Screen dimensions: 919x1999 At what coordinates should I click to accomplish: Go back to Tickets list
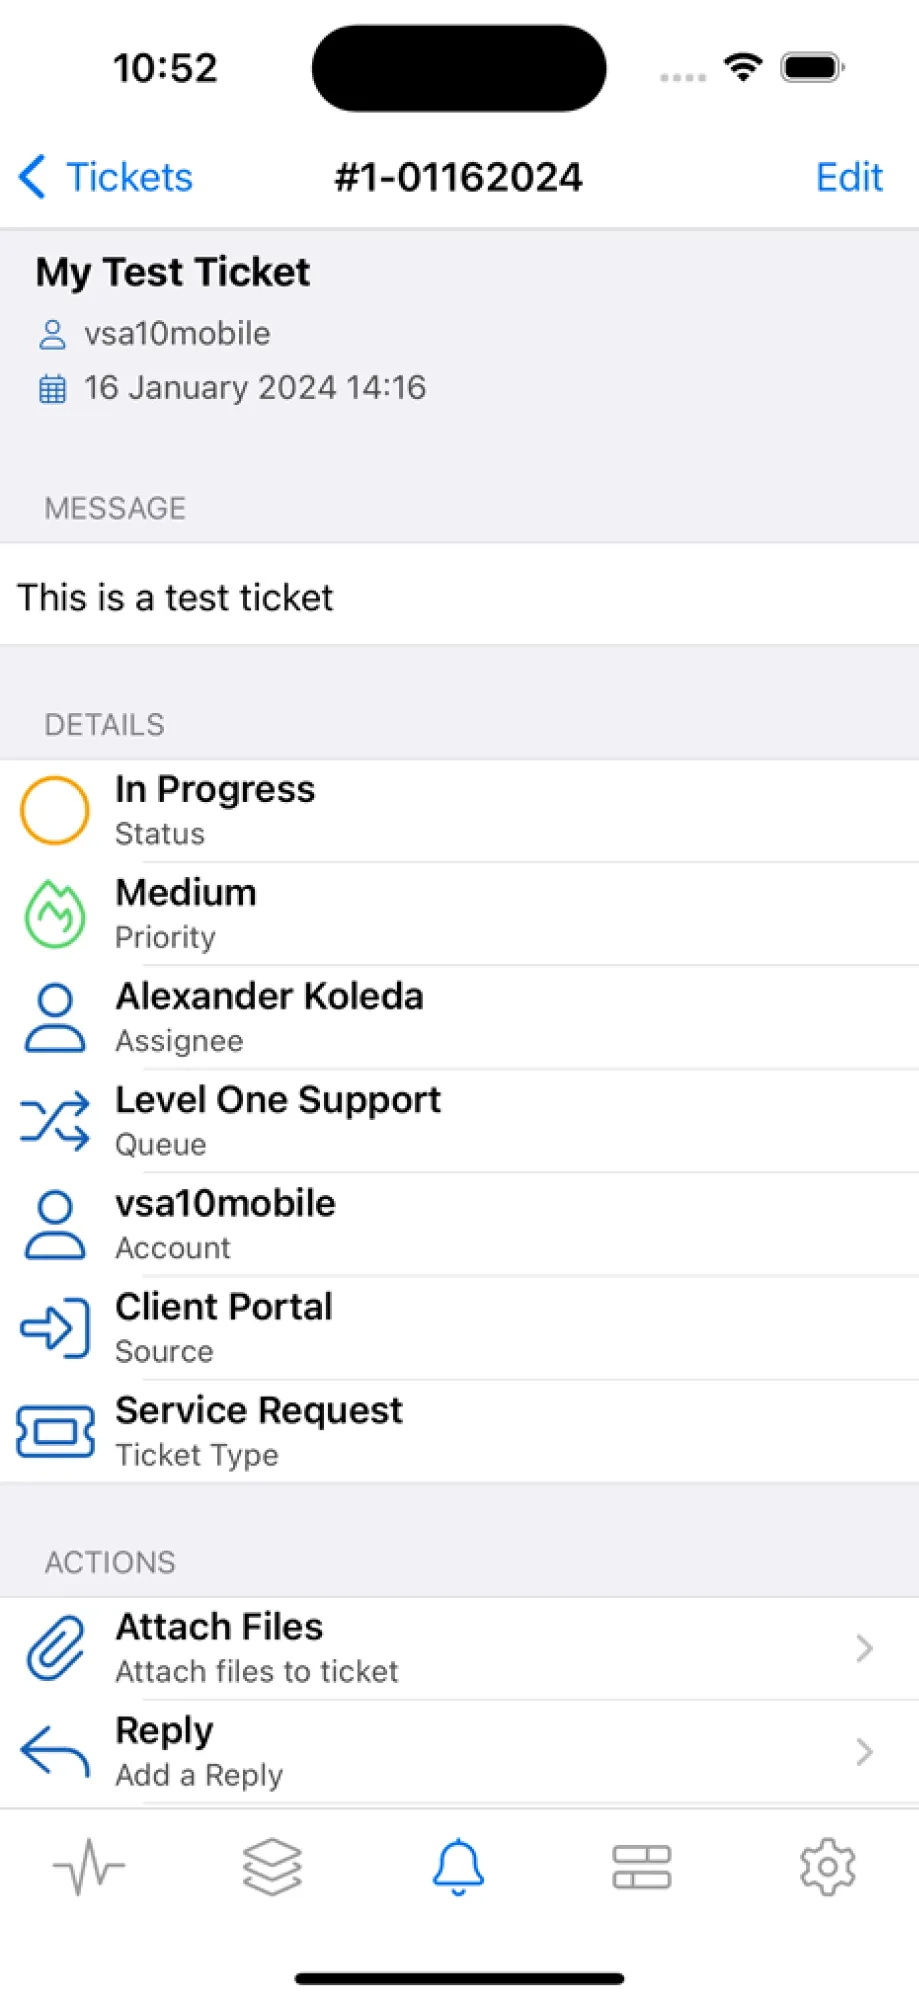106,177
